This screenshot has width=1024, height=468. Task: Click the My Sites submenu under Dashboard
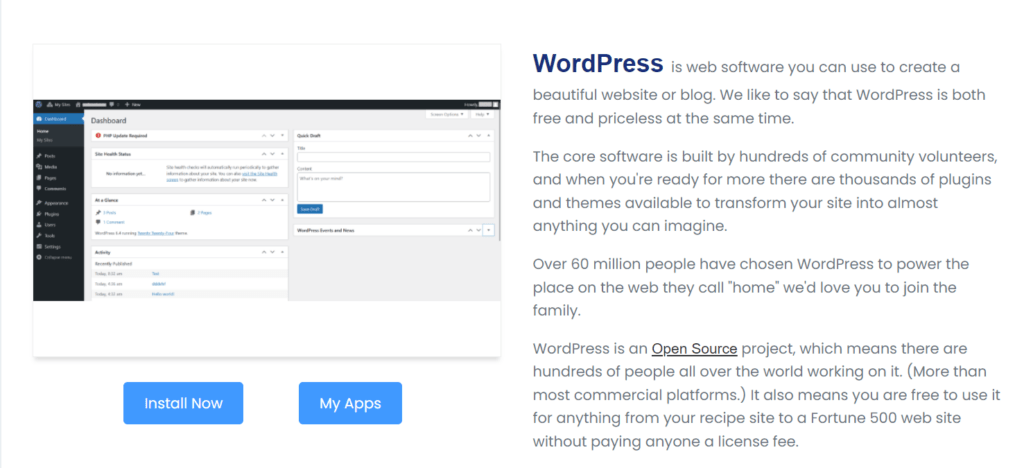(44, 140)
